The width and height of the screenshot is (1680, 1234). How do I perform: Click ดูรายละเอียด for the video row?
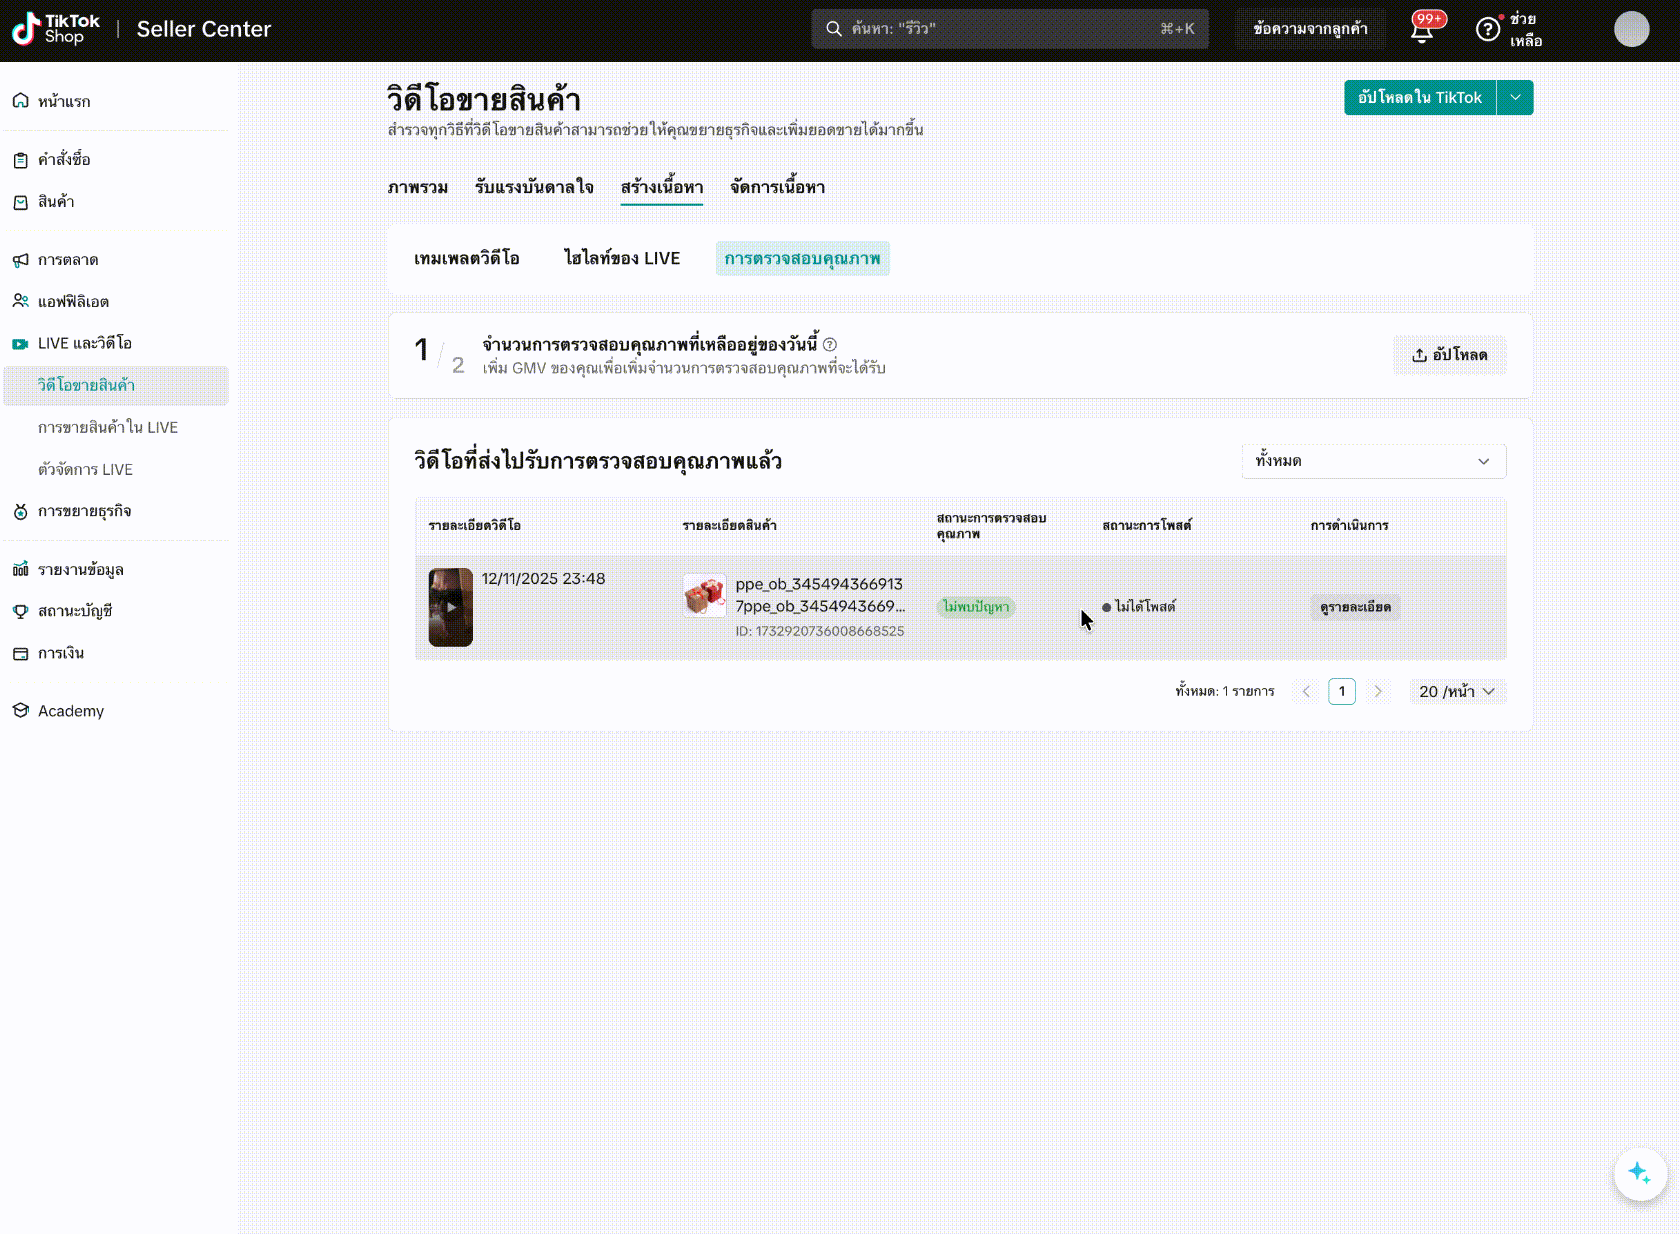tap(1355, 607)
